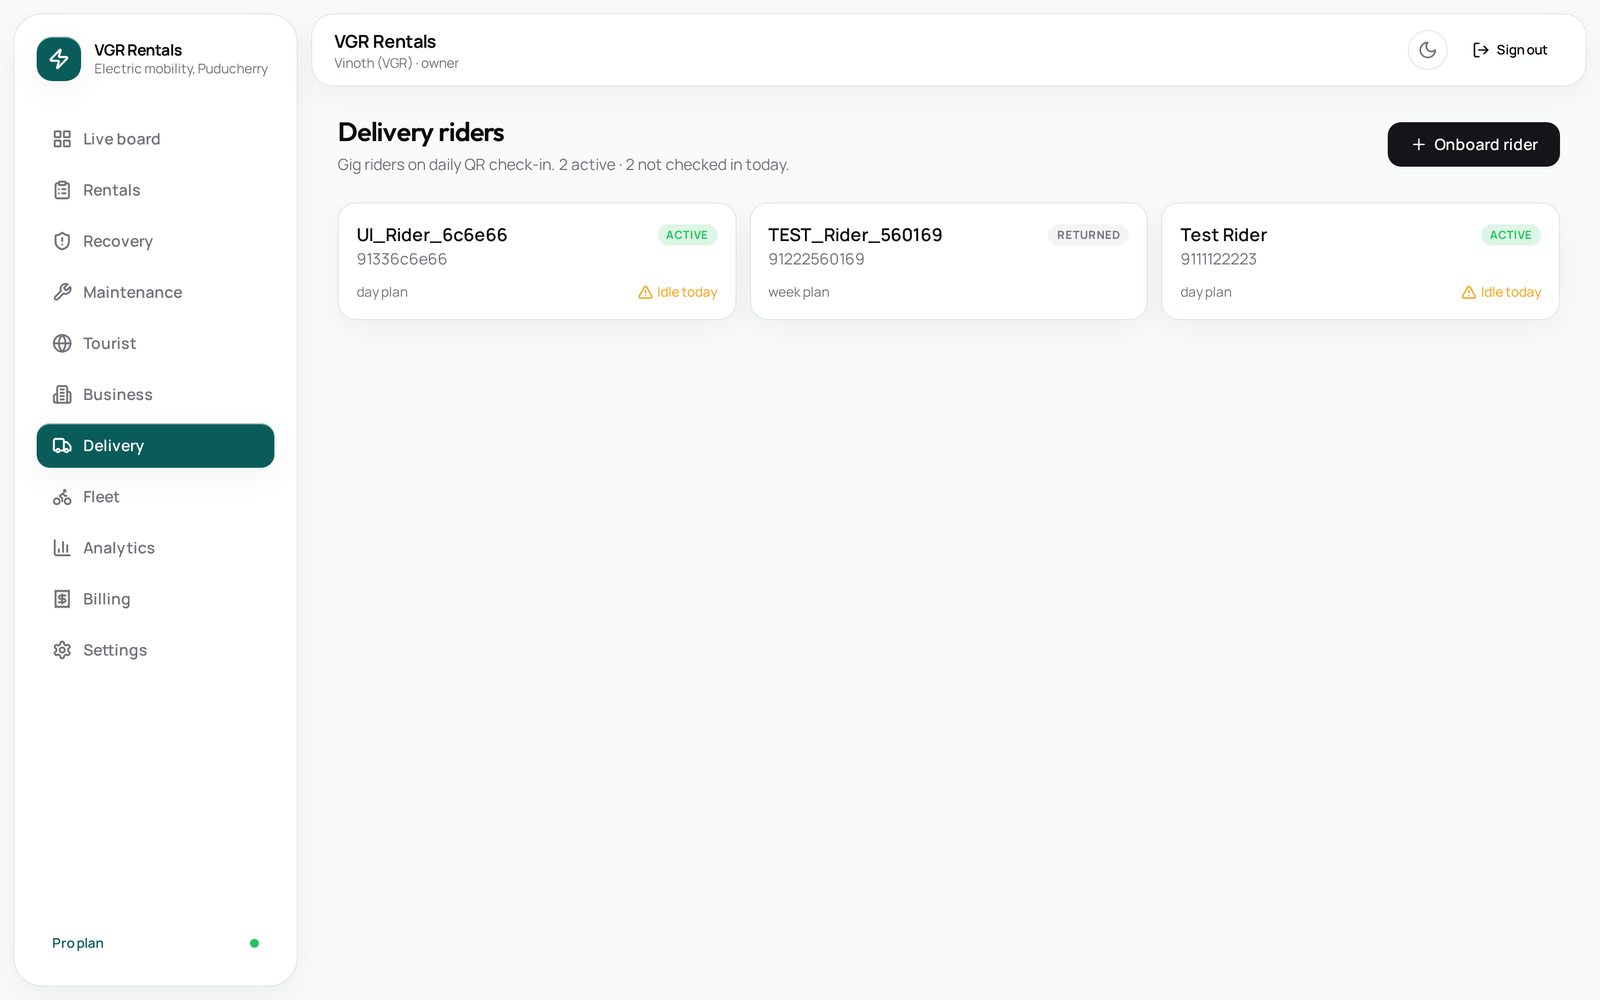Click Idle today warning on Test Rider
This screenshot has height=1000, width=1600.
click(x=1501, y=292)
